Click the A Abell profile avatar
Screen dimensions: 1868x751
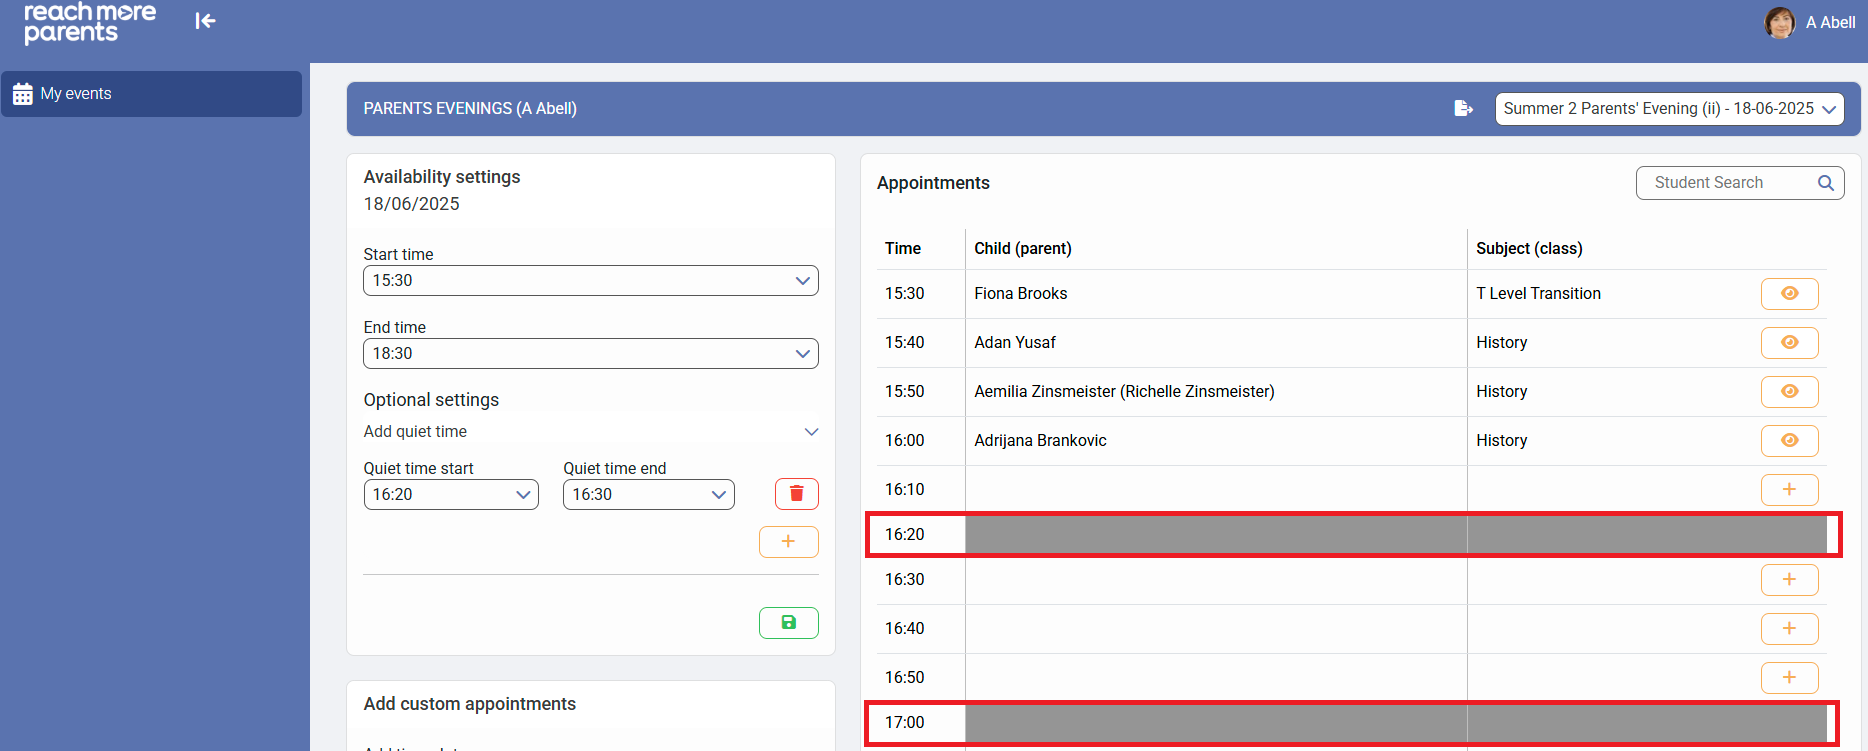(x=1779, y=22)
